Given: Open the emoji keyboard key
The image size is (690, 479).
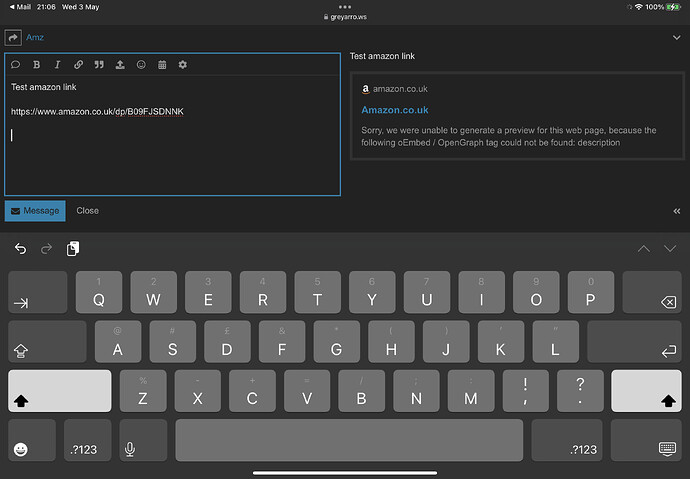Looking at the screenshot, I should tap(32, 440).
